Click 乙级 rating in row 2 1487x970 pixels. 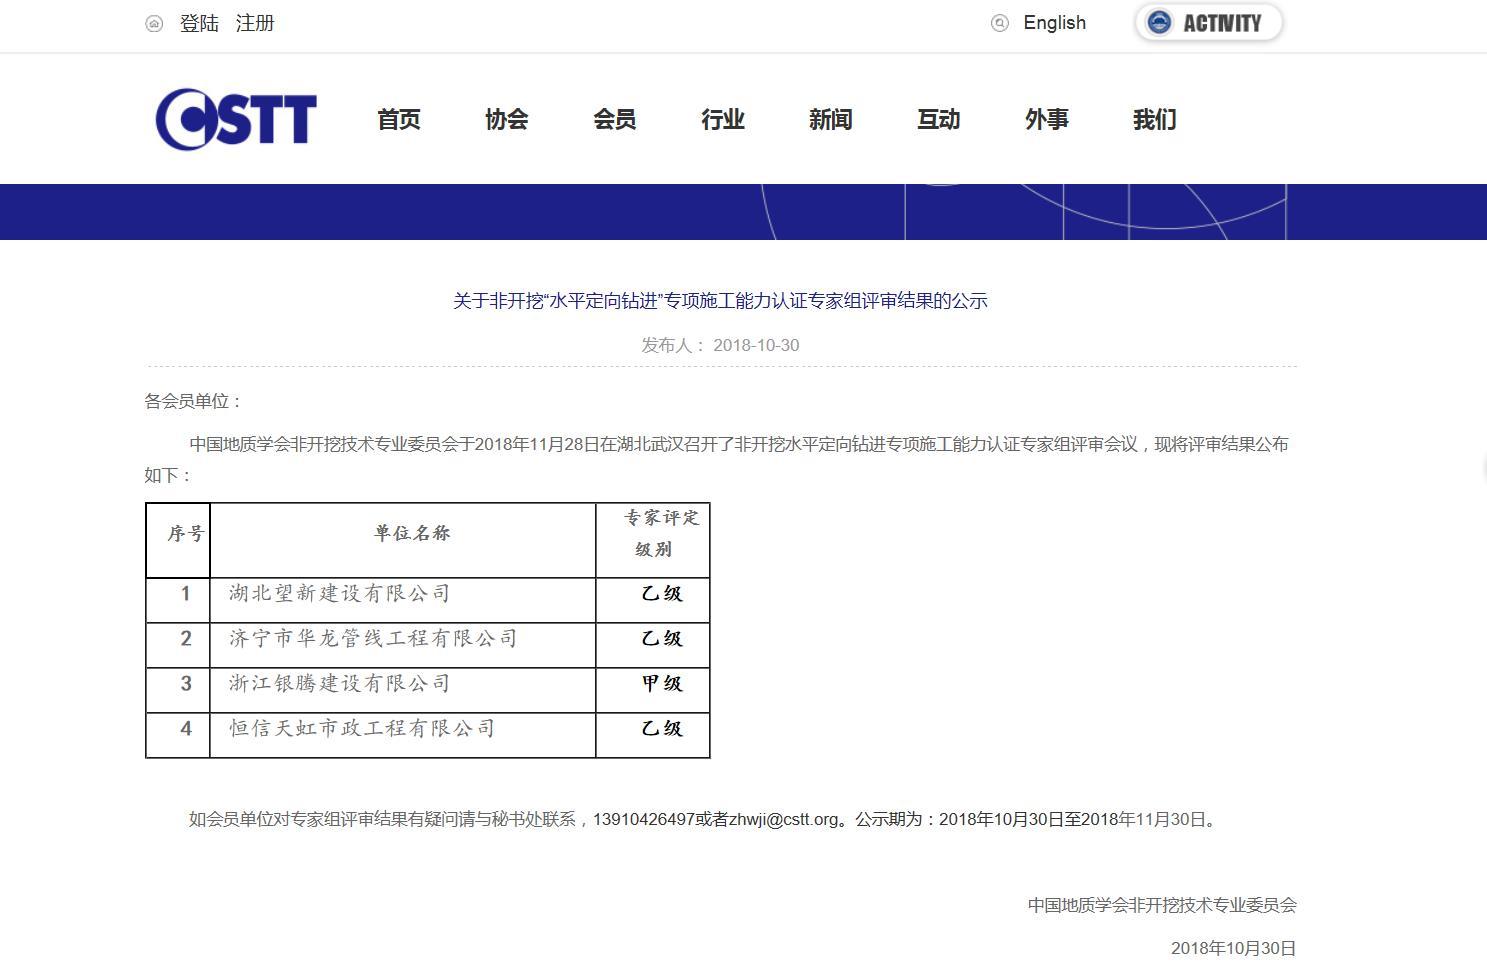[662, 639]
